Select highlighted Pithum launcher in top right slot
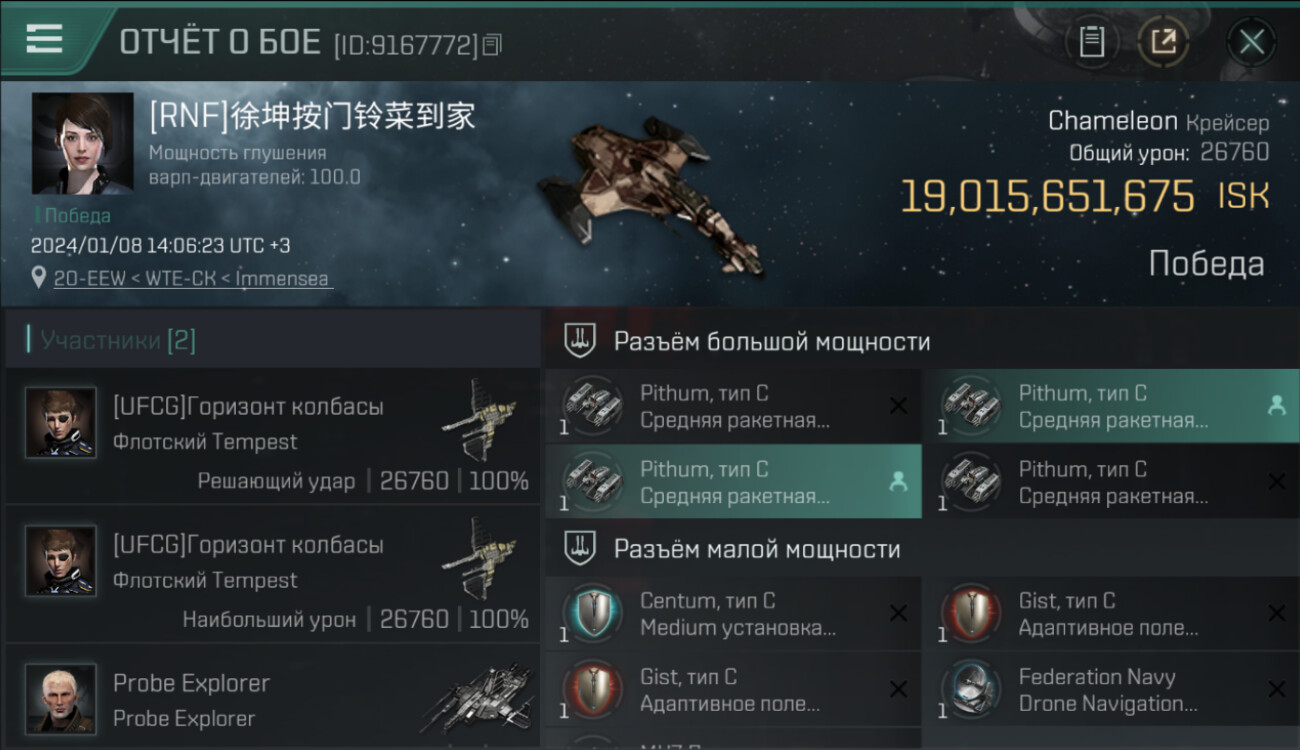1300x750 pixels. [1110, 406]
